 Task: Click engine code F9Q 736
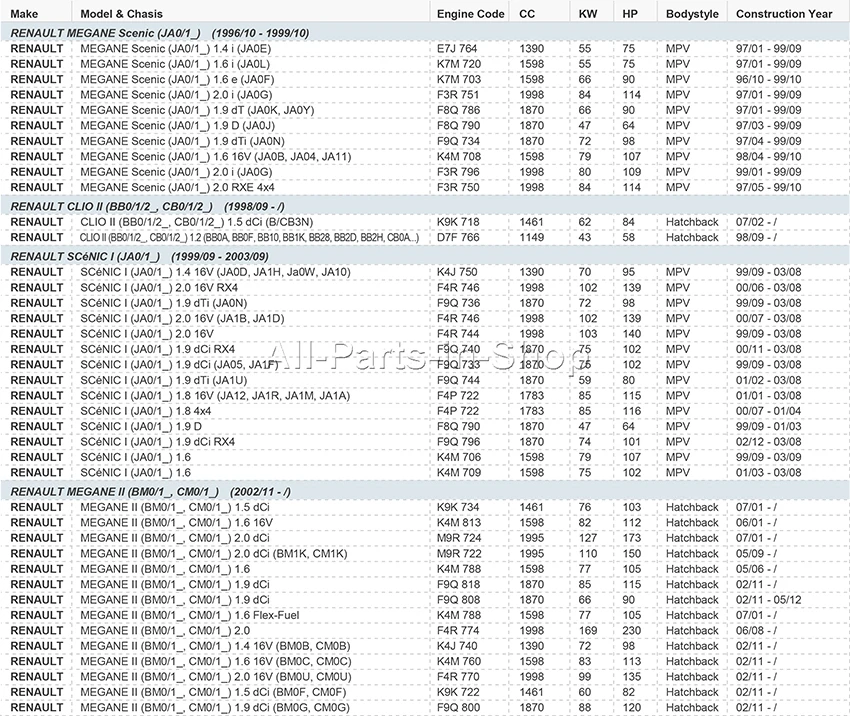pos(458,303)
